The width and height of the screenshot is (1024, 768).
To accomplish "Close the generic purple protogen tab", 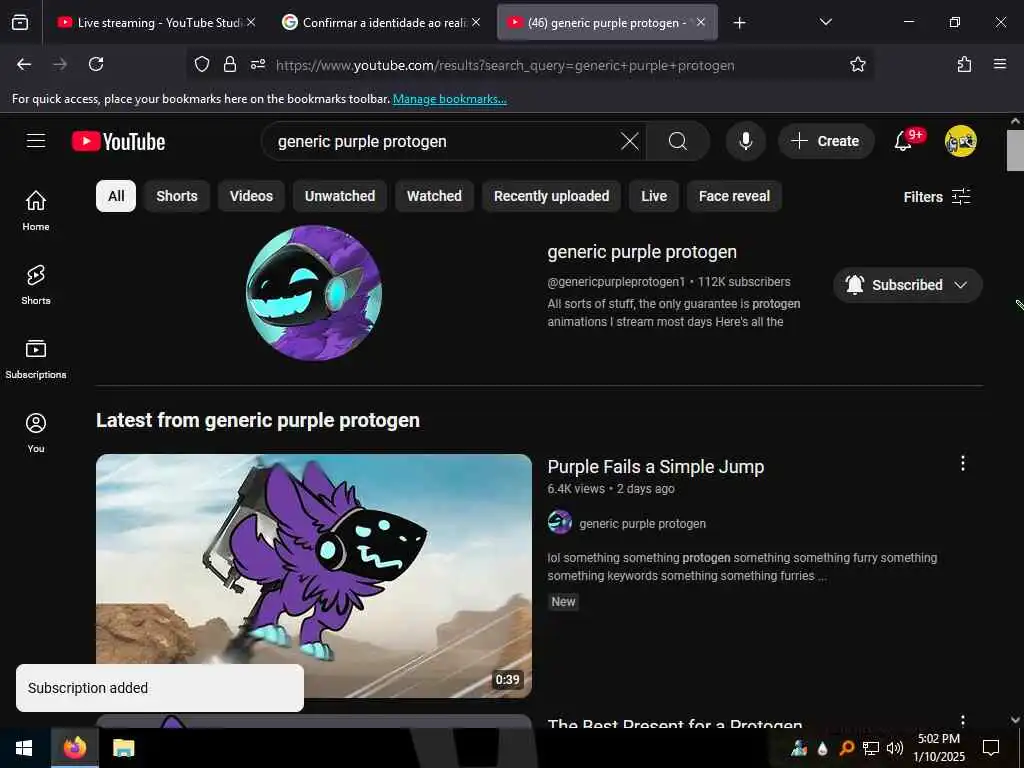I will tap(701, 22).
